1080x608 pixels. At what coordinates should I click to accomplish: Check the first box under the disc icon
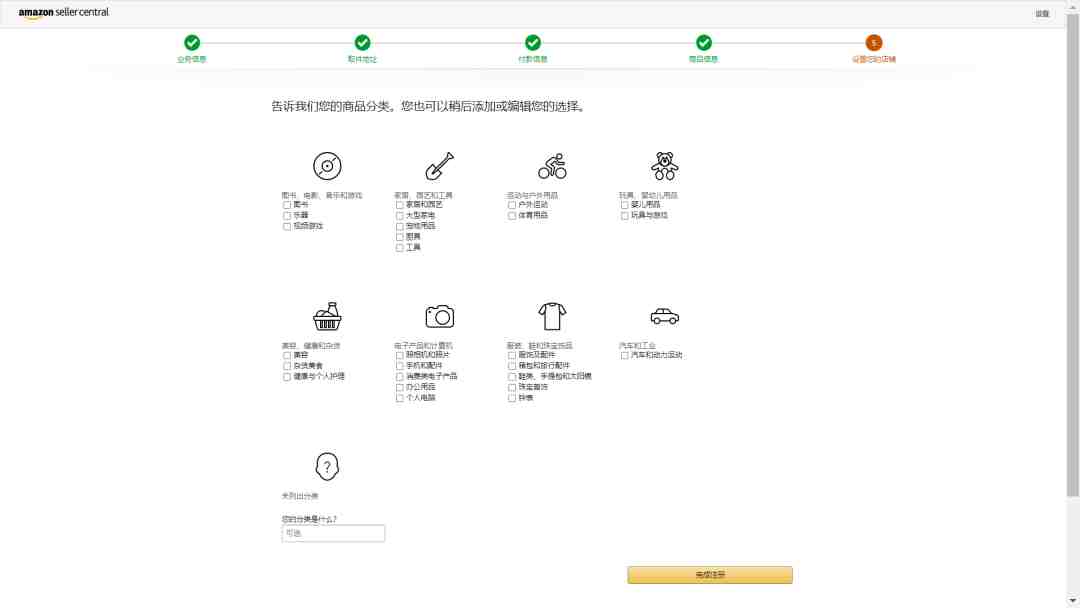tap(287, 205)
